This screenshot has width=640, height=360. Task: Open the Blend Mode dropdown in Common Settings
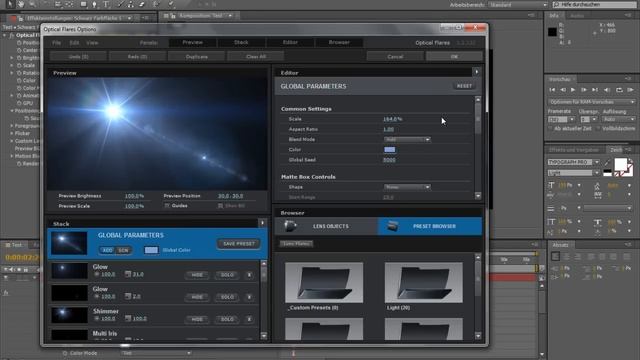[407, 140]
